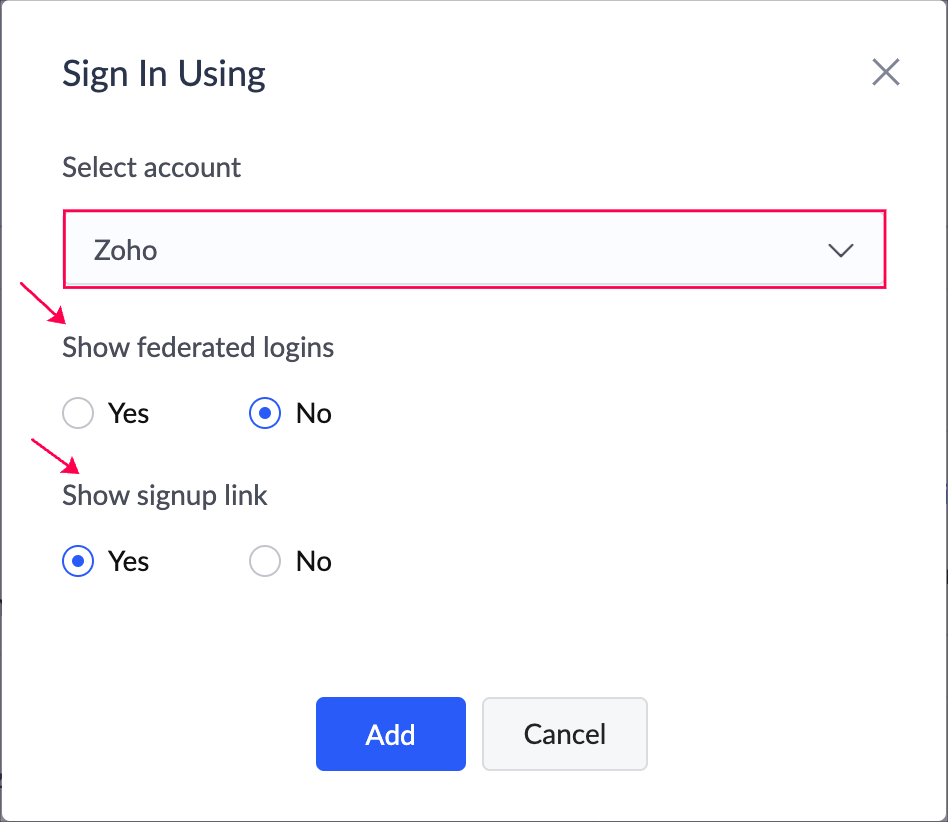948x822 pixels.
Task: Click the Yes label under federated logins
Action: coord(128,413)
